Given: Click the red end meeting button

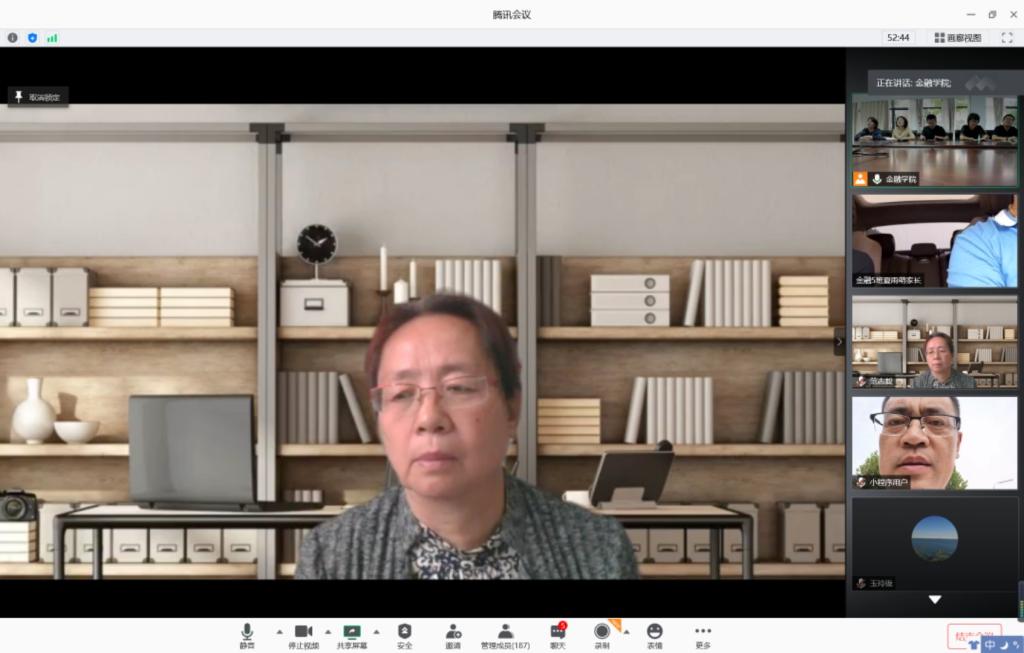Looking at the screenshot, I should 973,635.
